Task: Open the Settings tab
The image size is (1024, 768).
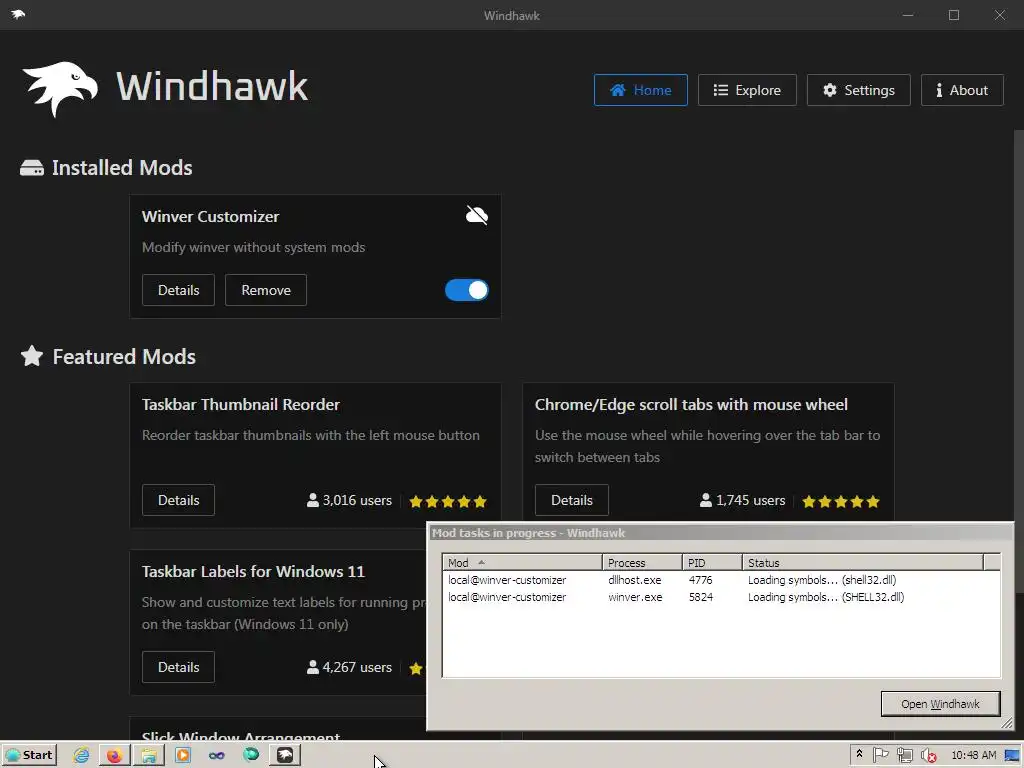Action: (858, 90)
